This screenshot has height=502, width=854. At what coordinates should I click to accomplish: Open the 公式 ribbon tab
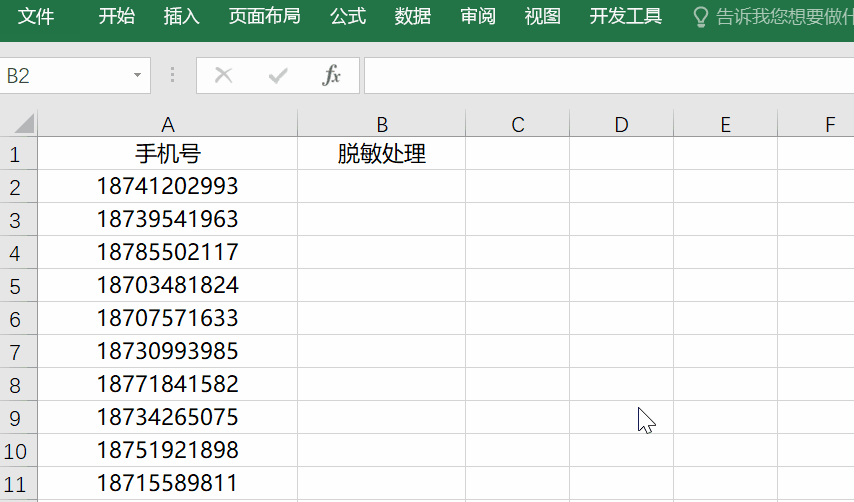(x=348, y=17)
